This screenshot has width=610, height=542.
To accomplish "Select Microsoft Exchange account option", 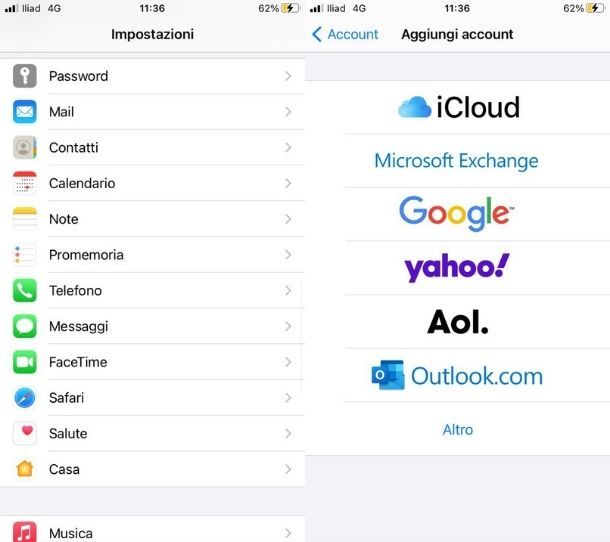I will pos(456,161).
